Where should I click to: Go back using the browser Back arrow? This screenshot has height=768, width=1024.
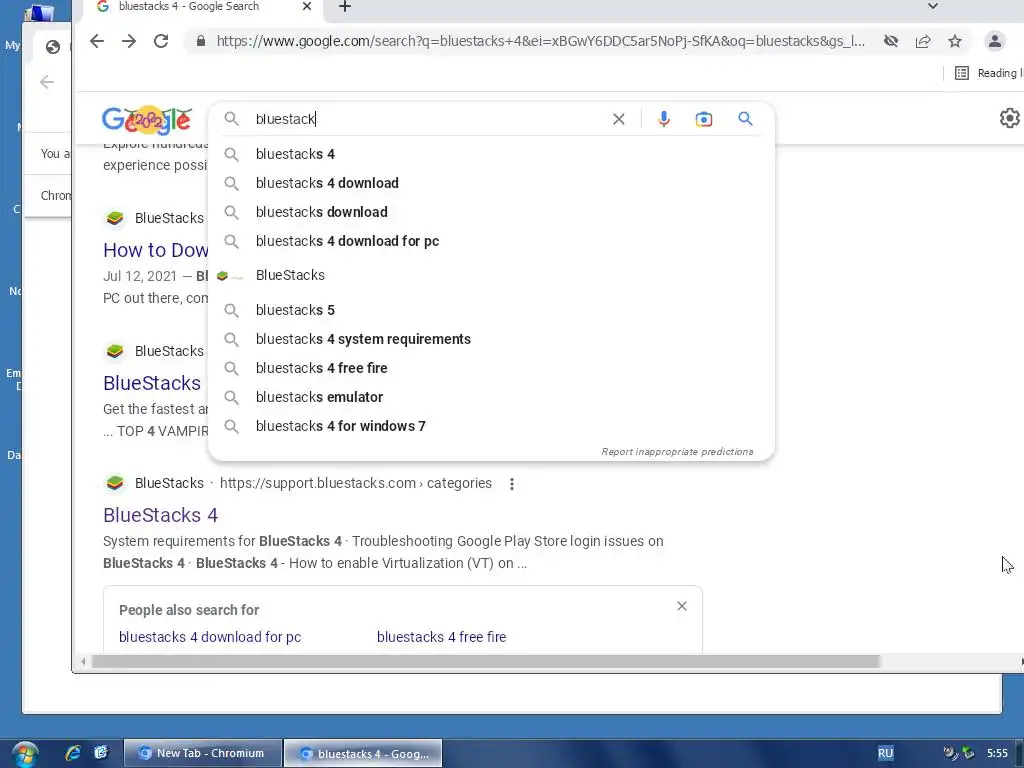pyautogui.click(x=97, y=41)
